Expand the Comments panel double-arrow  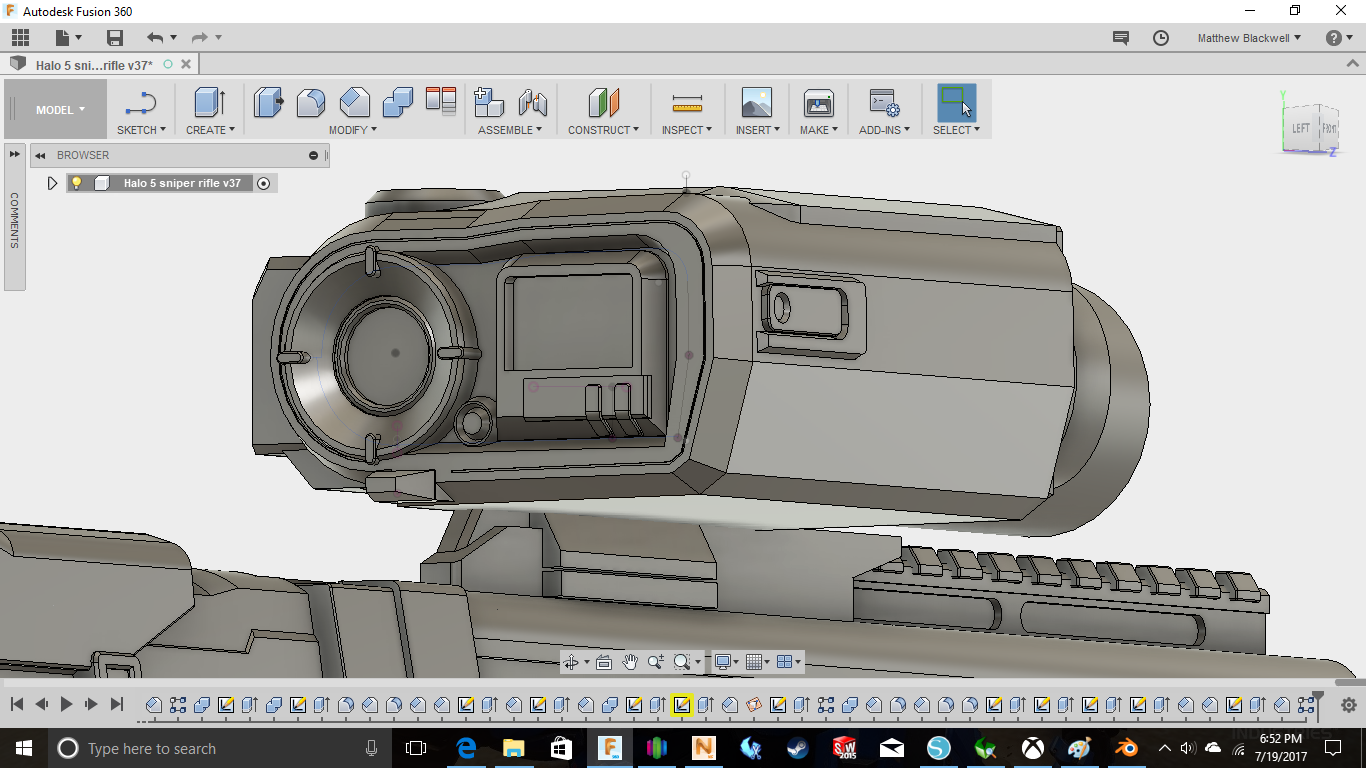click(14, 155)
